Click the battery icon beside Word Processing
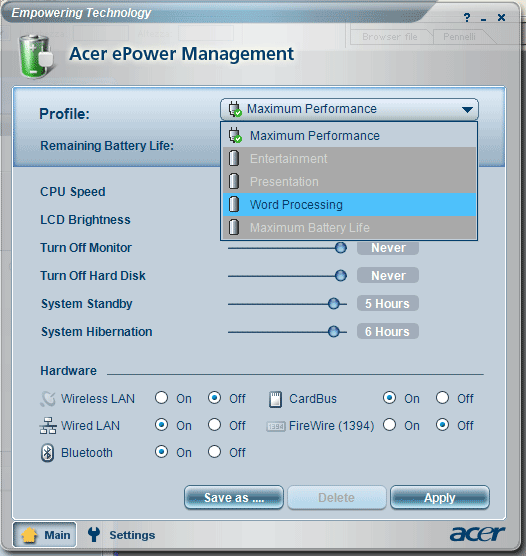Image resolution: width=526 pixels, height=556 pixels. 234,204
